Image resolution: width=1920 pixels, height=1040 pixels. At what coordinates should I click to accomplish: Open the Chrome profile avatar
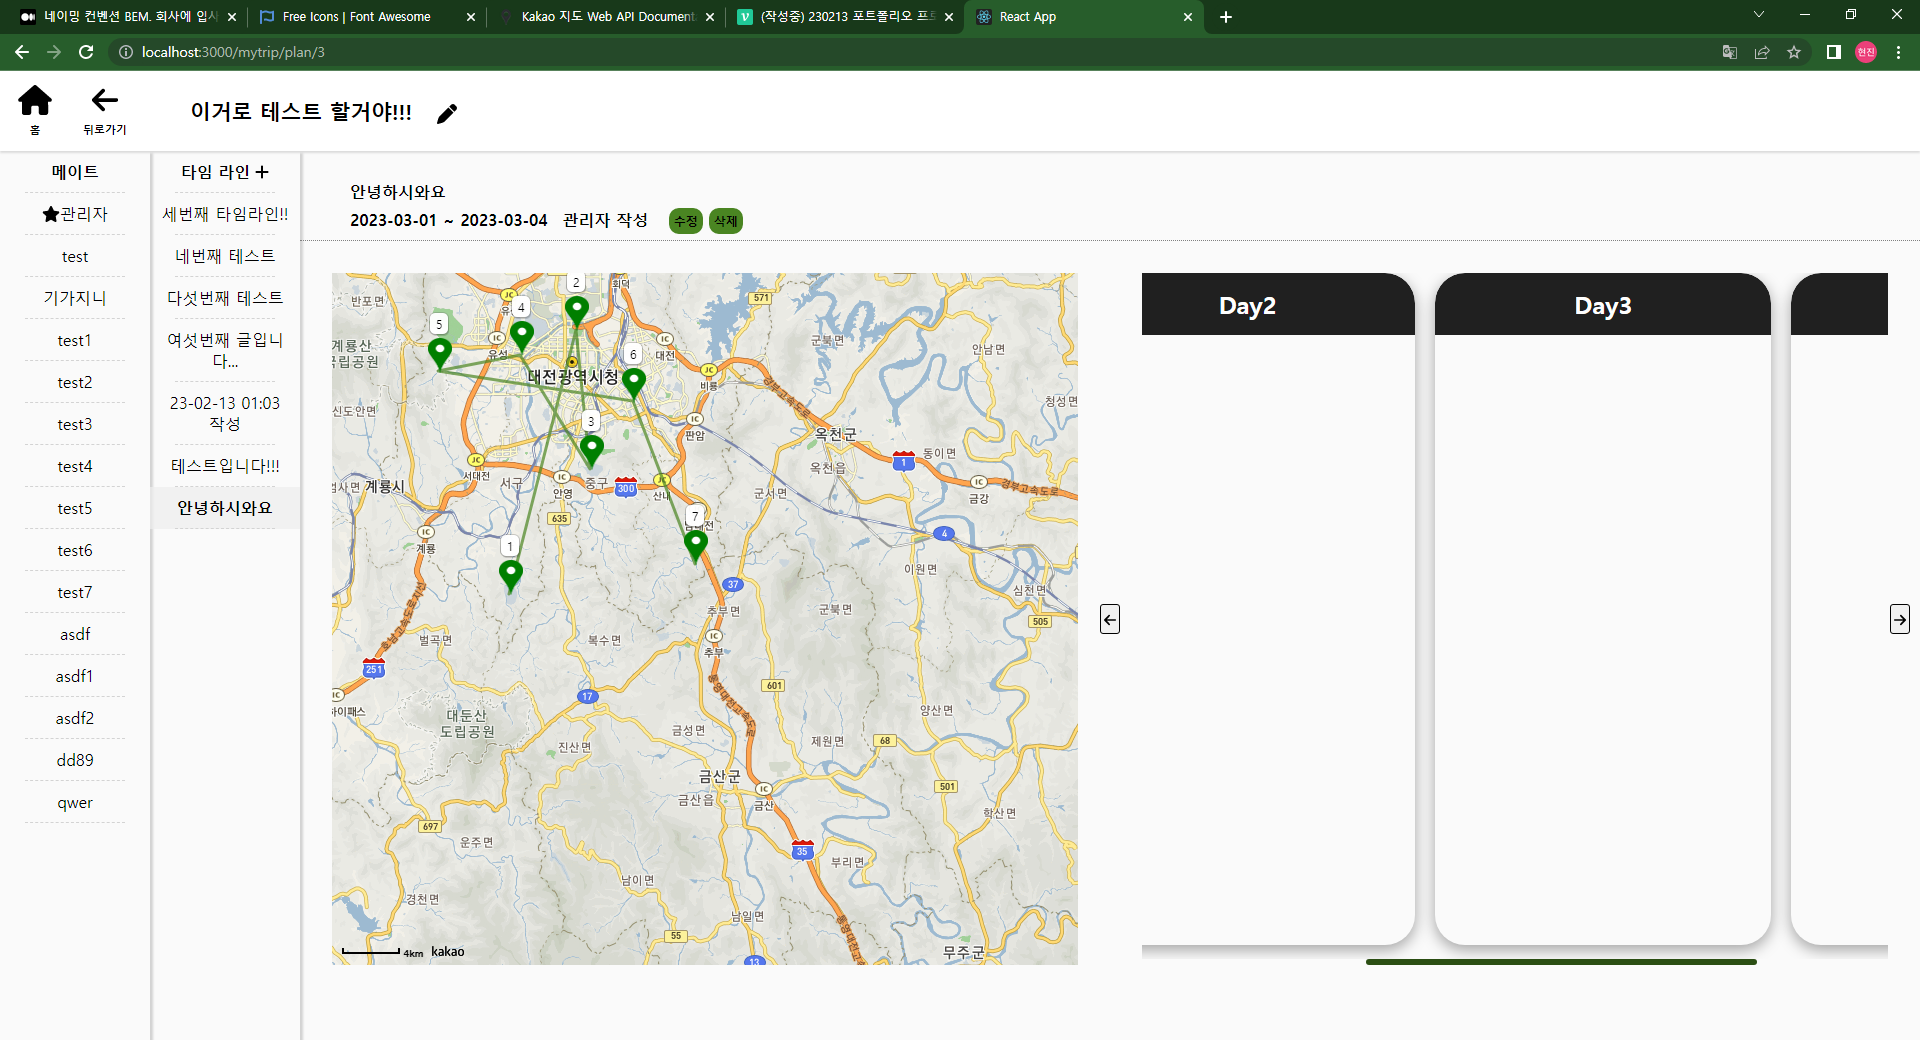(x=1866, y=52)
